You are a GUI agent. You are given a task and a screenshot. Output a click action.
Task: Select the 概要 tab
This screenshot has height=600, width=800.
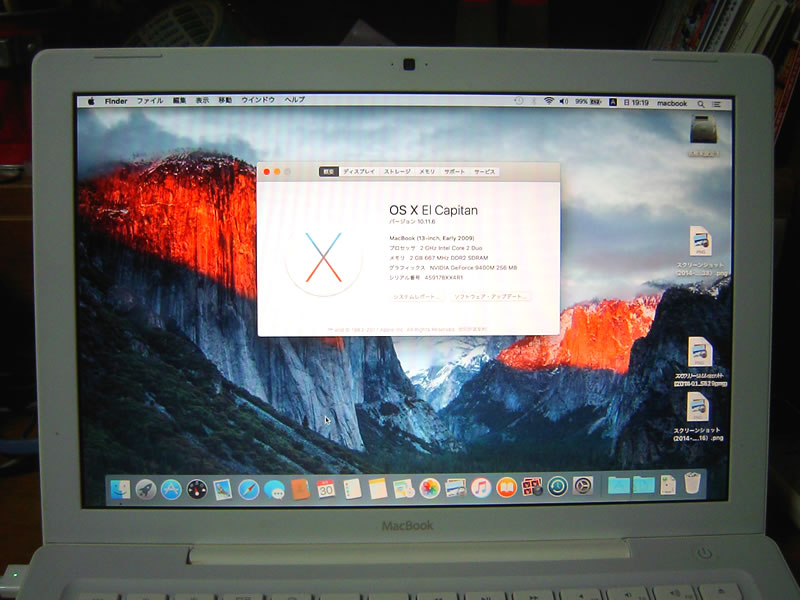coord(329,171)
